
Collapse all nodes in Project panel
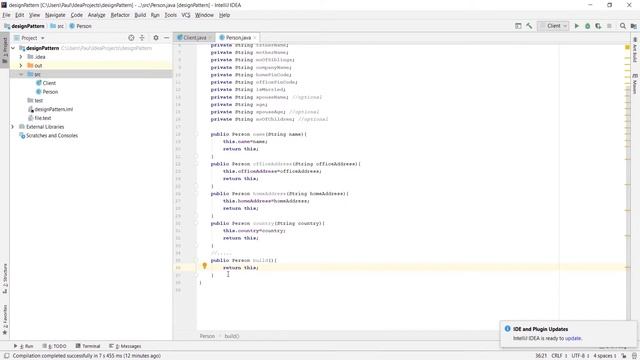tap(142, 38)
